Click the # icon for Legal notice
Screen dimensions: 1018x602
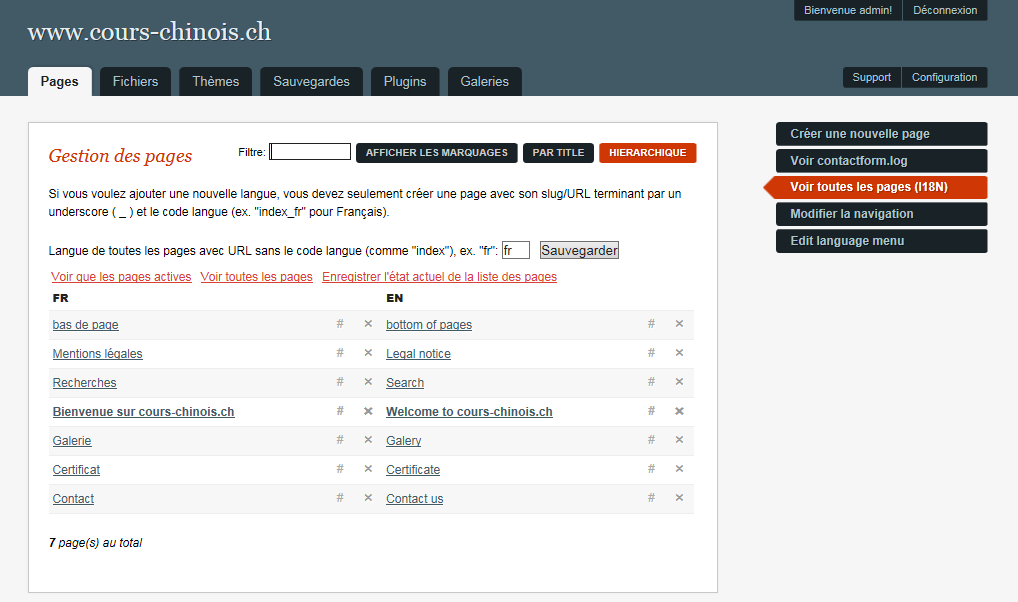pos(651,353)
